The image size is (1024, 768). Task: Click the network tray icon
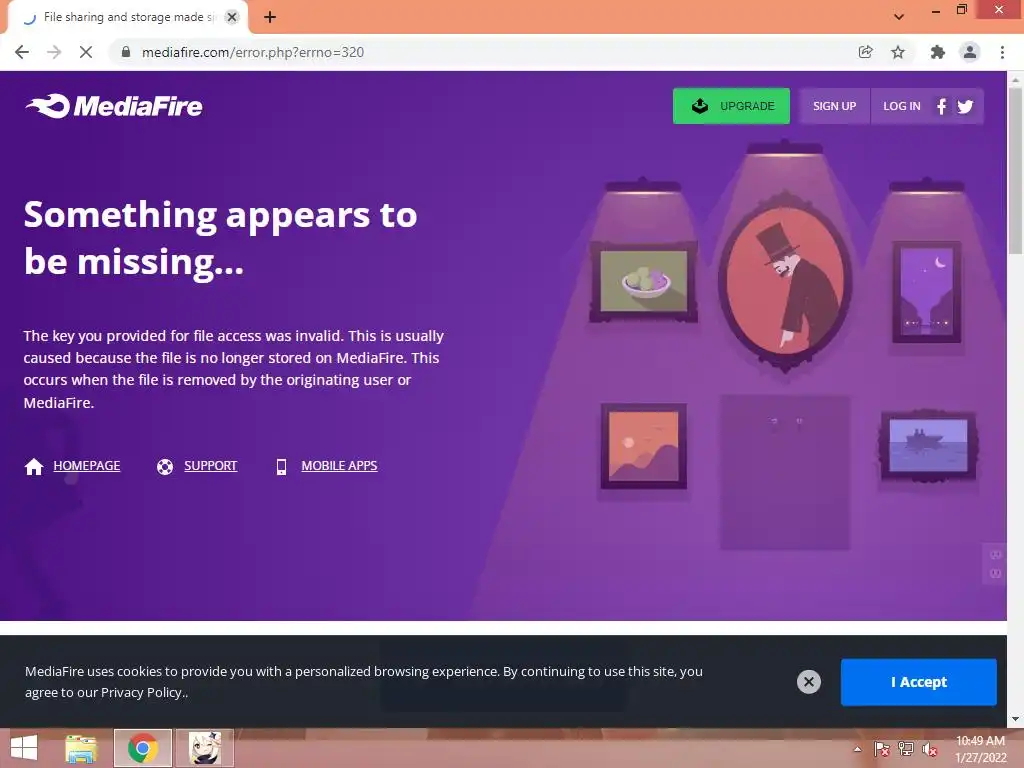pyautogui.click(x=906, y=749)
